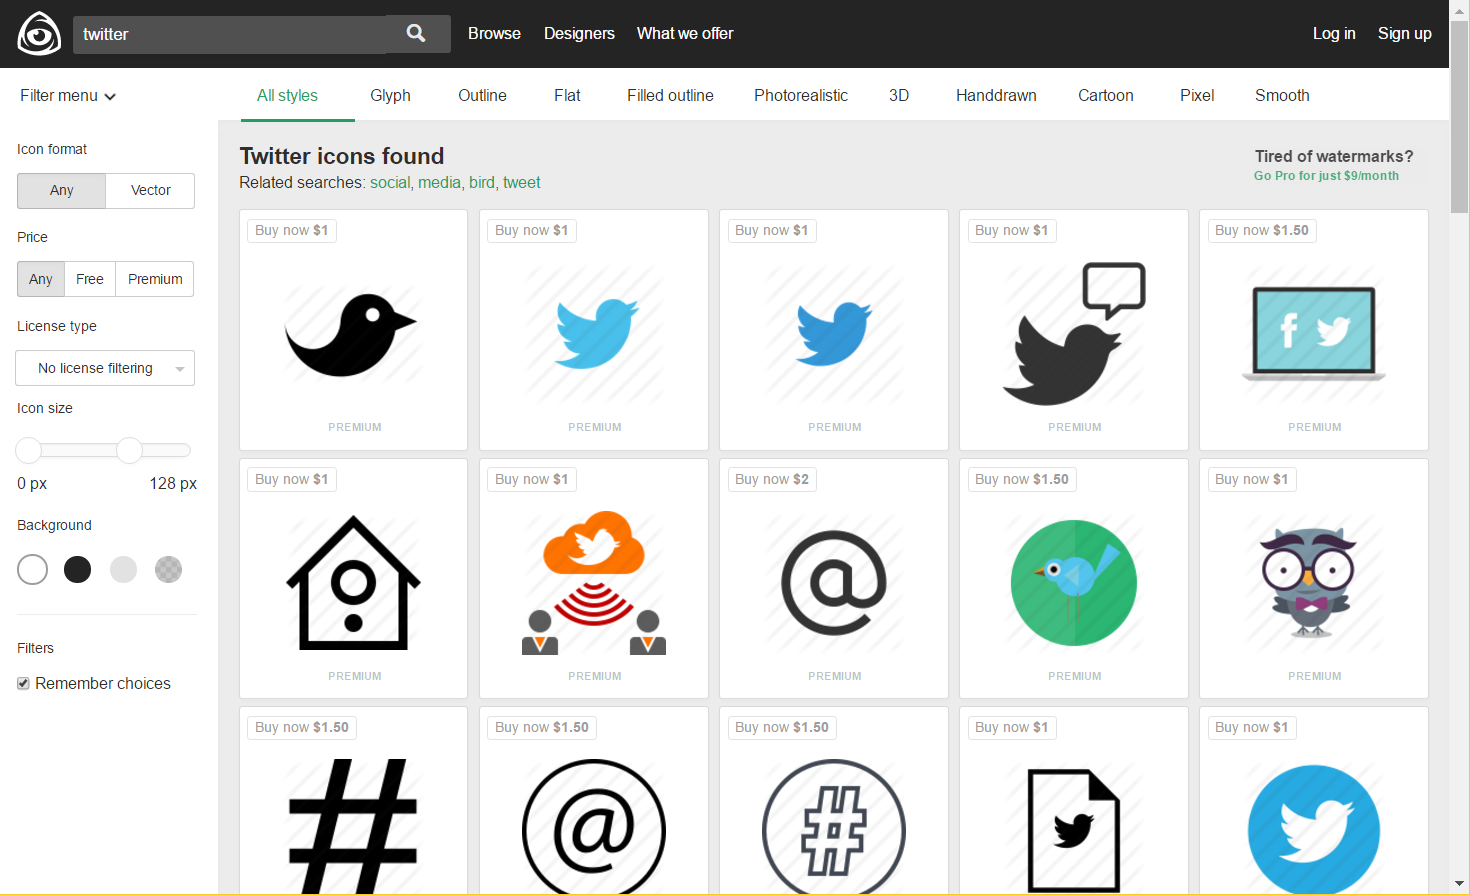
Task: Switch to the Flat style tab
Action: click(566, 95)
